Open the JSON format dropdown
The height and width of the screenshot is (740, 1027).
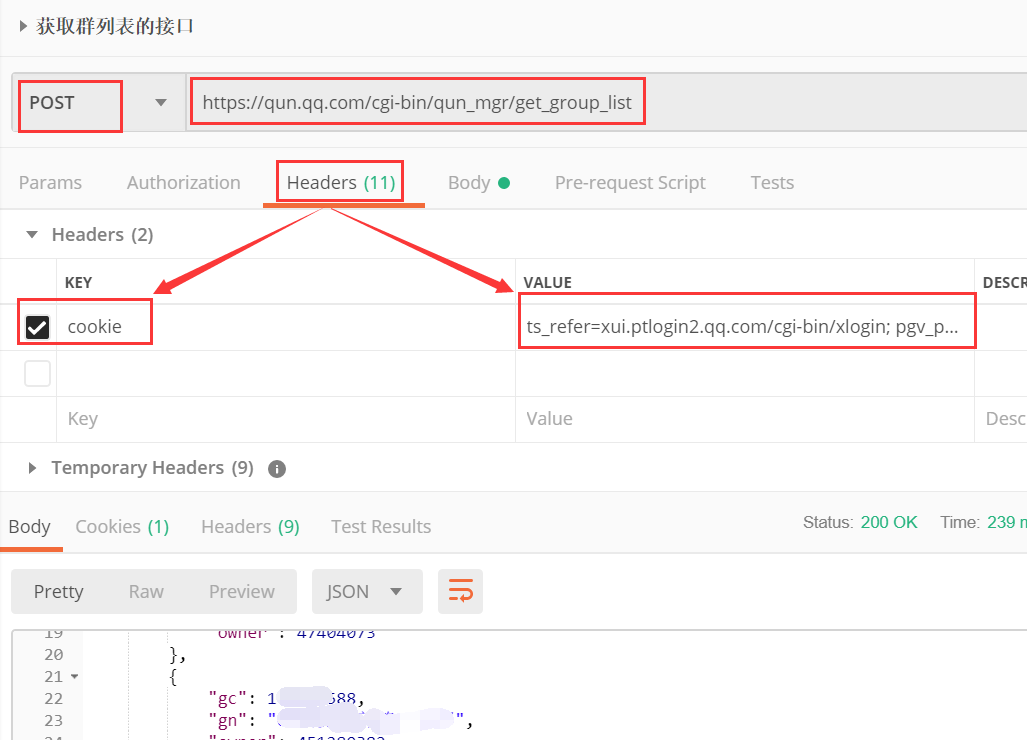(x=367, y=591)
